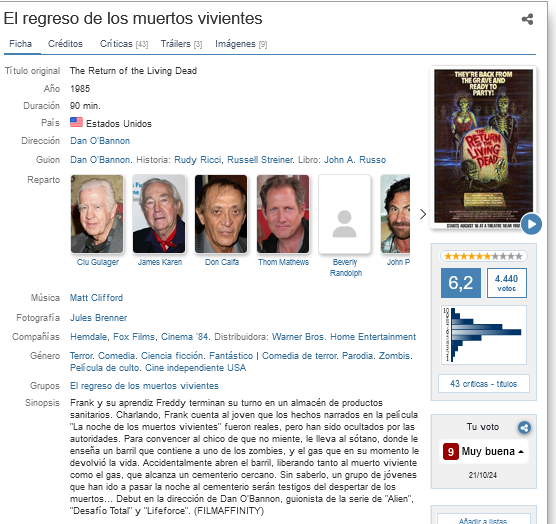The height and width of the screenshot is (524, 556).
Task: Open the James Karen name link
Action: 160,262
